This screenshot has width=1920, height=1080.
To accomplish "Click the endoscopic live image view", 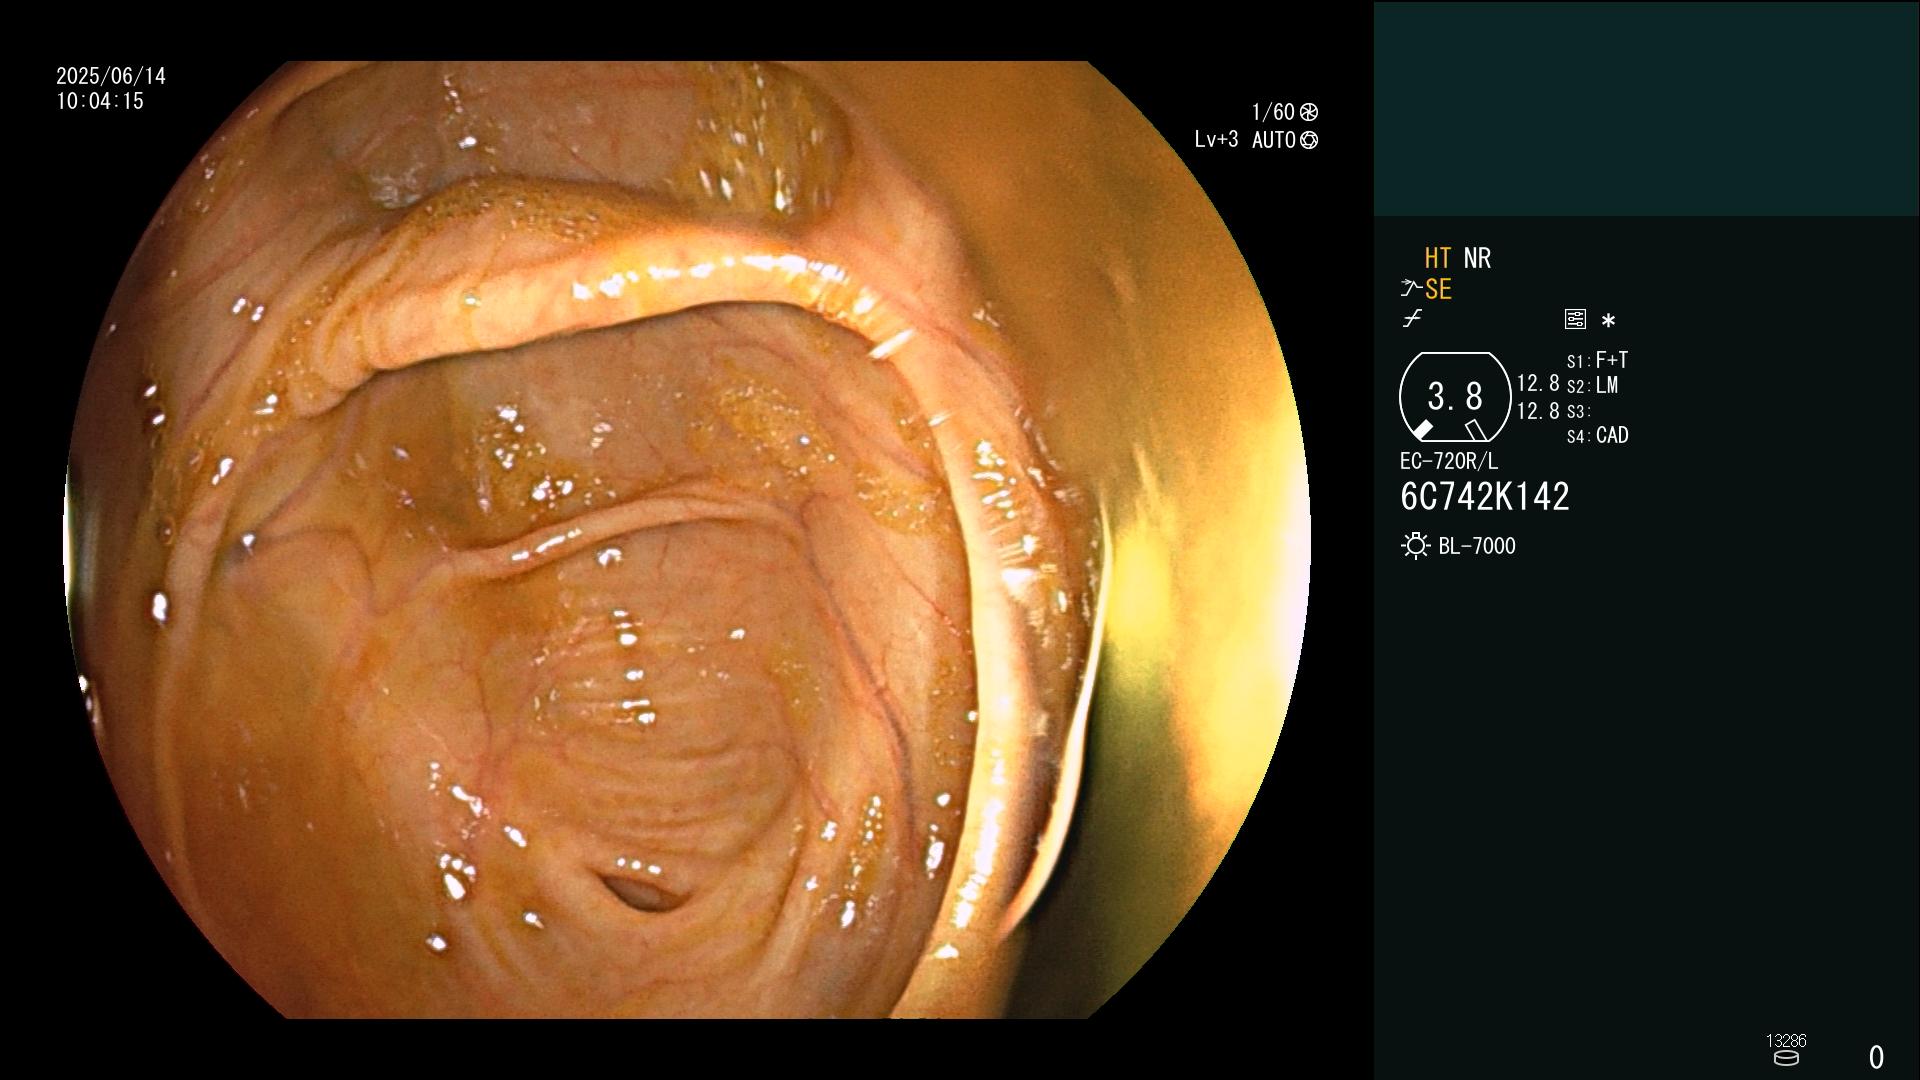I will pyautogui.click(x=687, y=540).
